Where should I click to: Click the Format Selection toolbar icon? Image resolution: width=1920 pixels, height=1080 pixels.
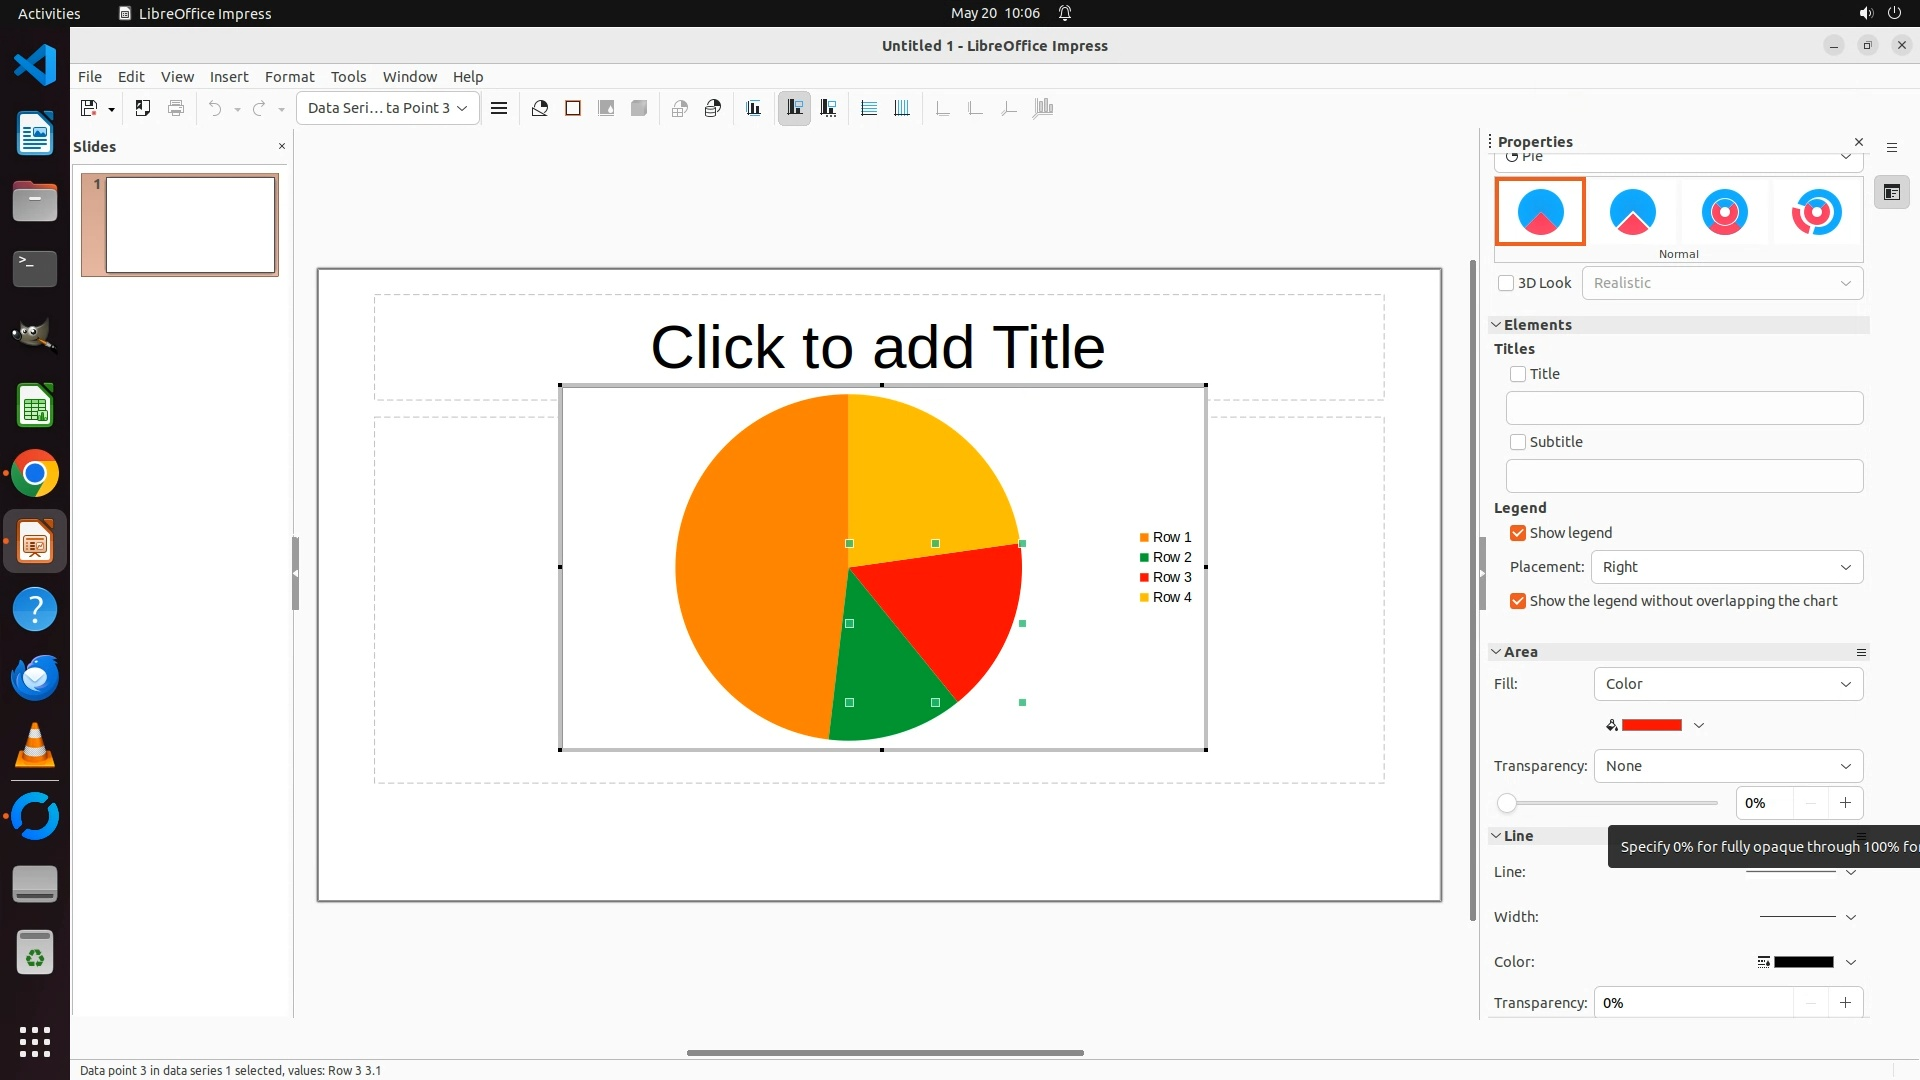pos(499,108)
